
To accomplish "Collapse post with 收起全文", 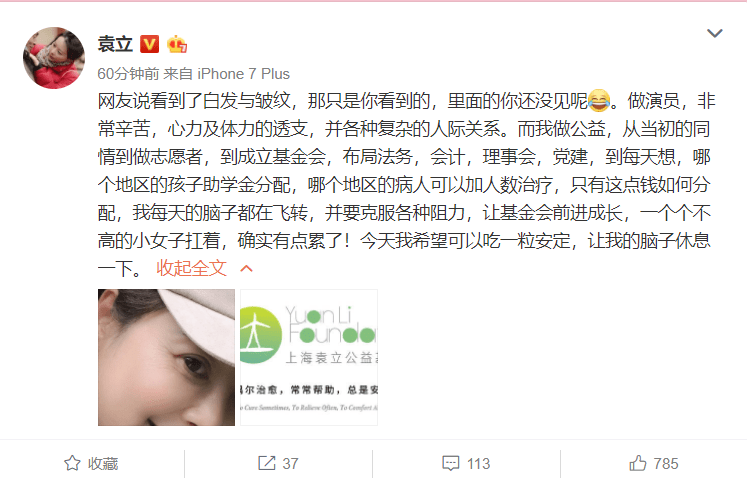I will click(x=192, y=268).
